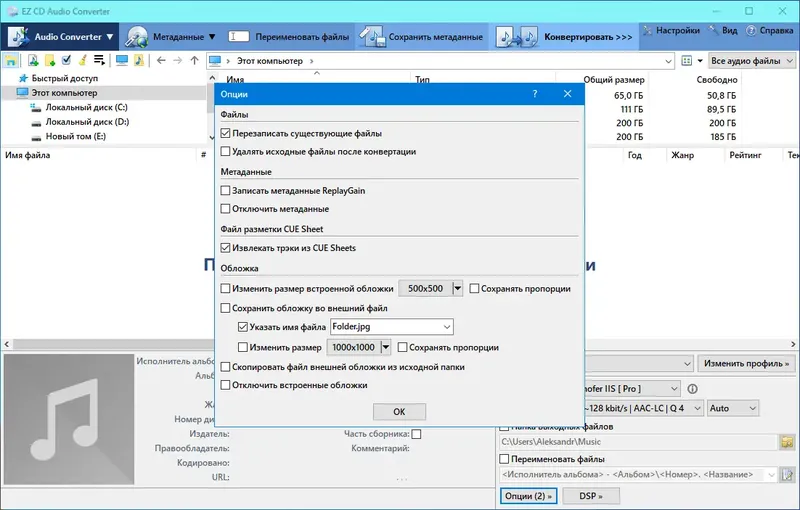Click the Этот компьютер breadcrumb in address bar
The height and width of the screenshot is (510, 800).
coord(270,61)
